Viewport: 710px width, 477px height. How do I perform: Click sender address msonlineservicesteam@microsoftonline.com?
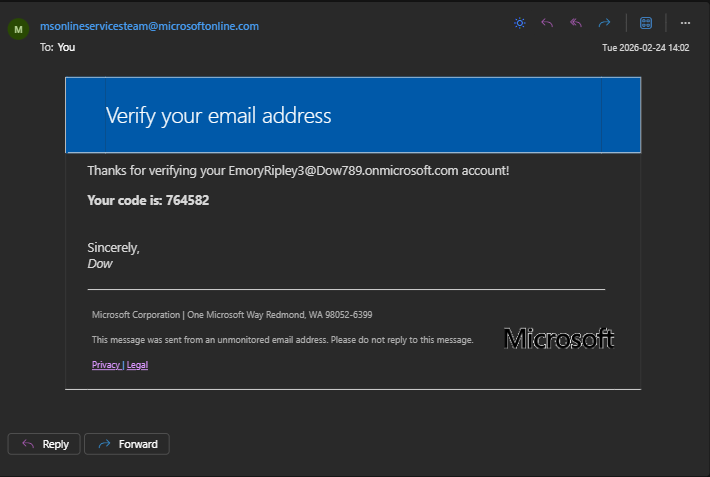coord(149,26)
